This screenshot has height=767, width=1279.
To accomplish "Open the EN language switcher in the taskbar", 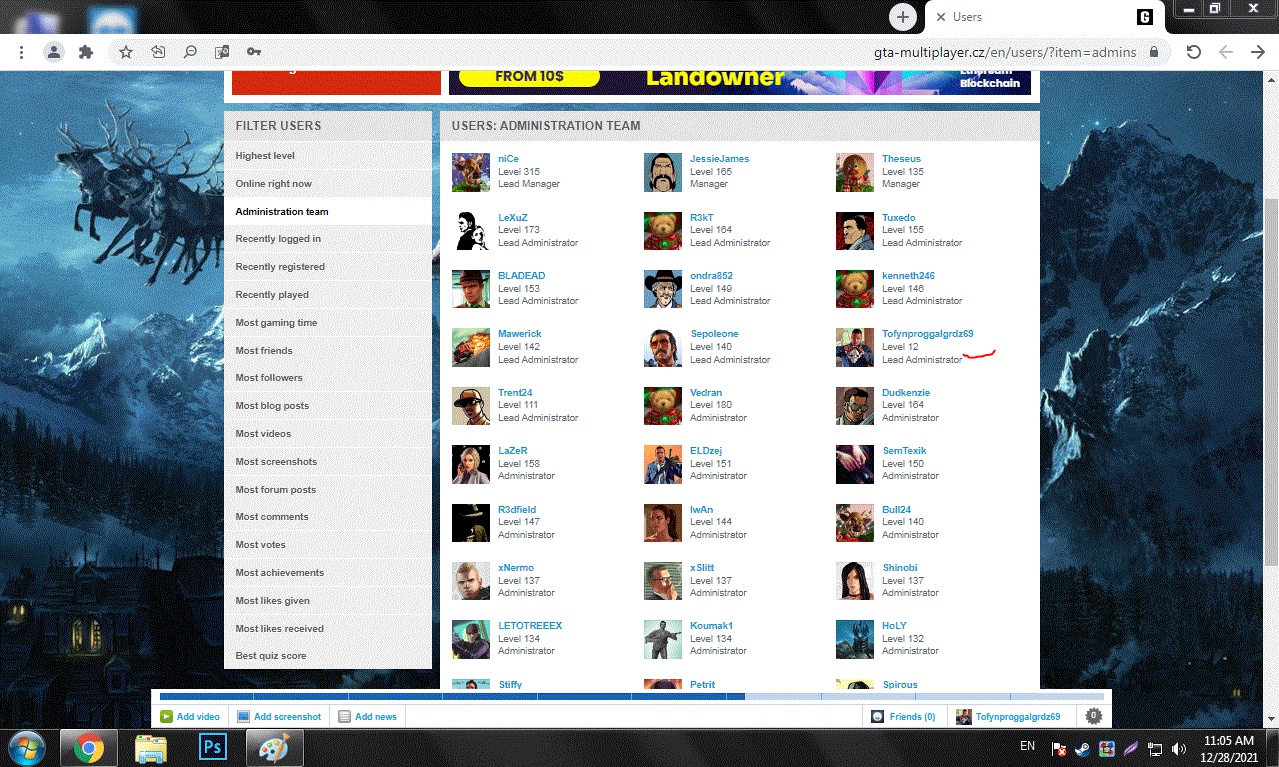I will (x=1026, y=748).
